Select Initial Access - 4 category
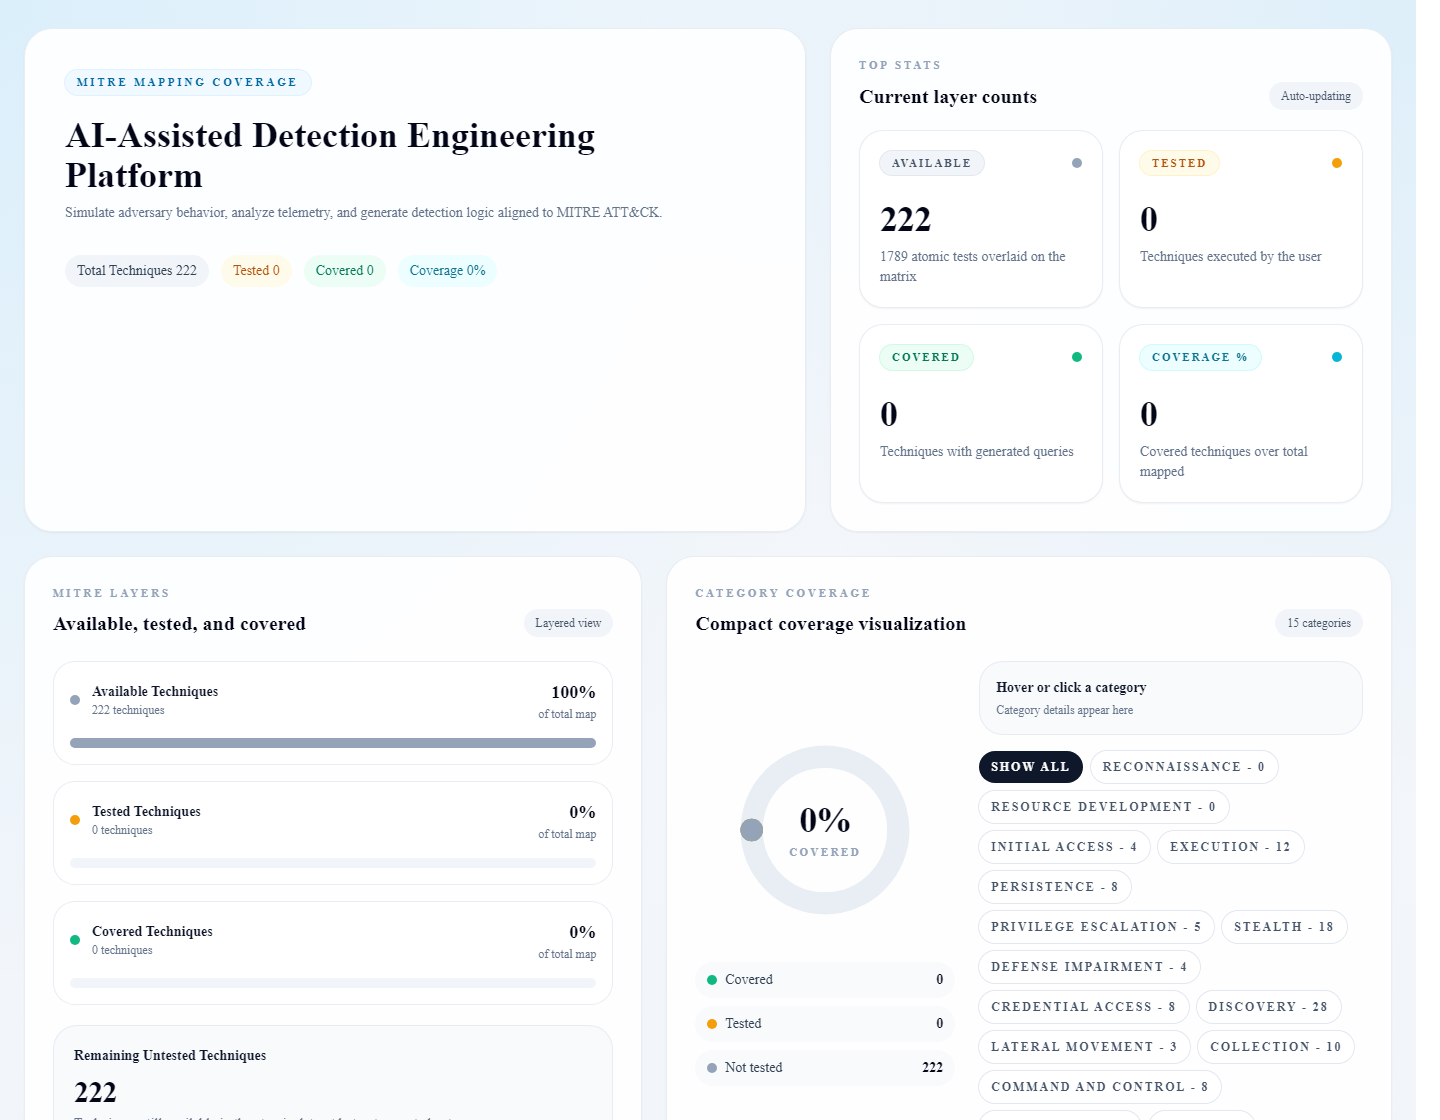The width and height of the screenshot is (1440, 1120). tap(1064, 847)
